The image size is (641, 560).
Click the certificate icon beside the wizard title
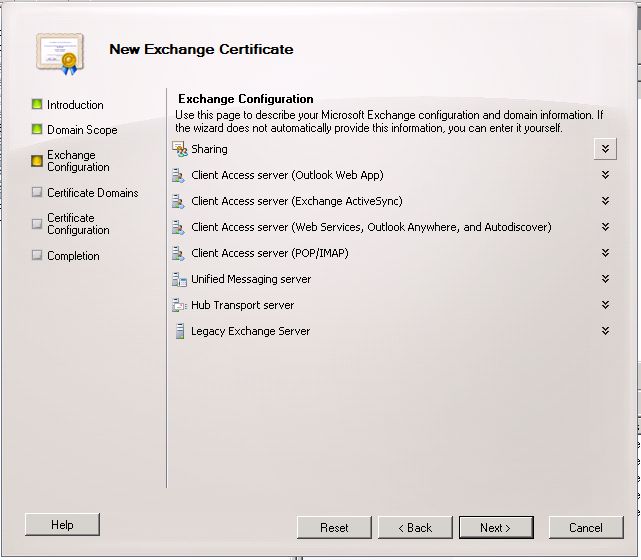(60, 54)
